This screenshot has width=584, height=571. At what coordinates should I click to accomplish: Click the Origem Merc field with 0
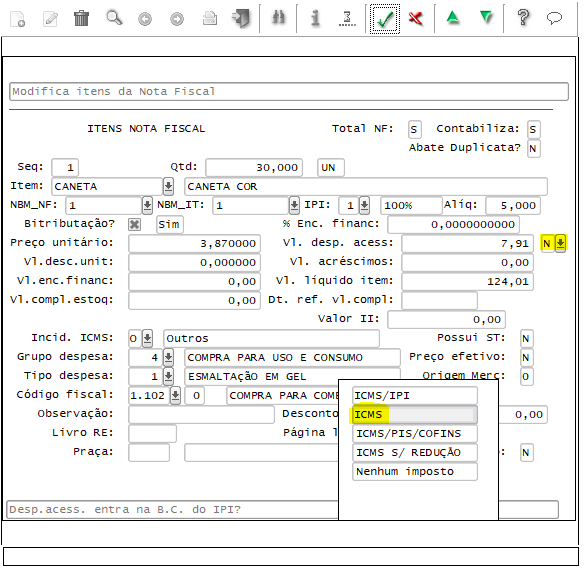[x=527, y=376]
